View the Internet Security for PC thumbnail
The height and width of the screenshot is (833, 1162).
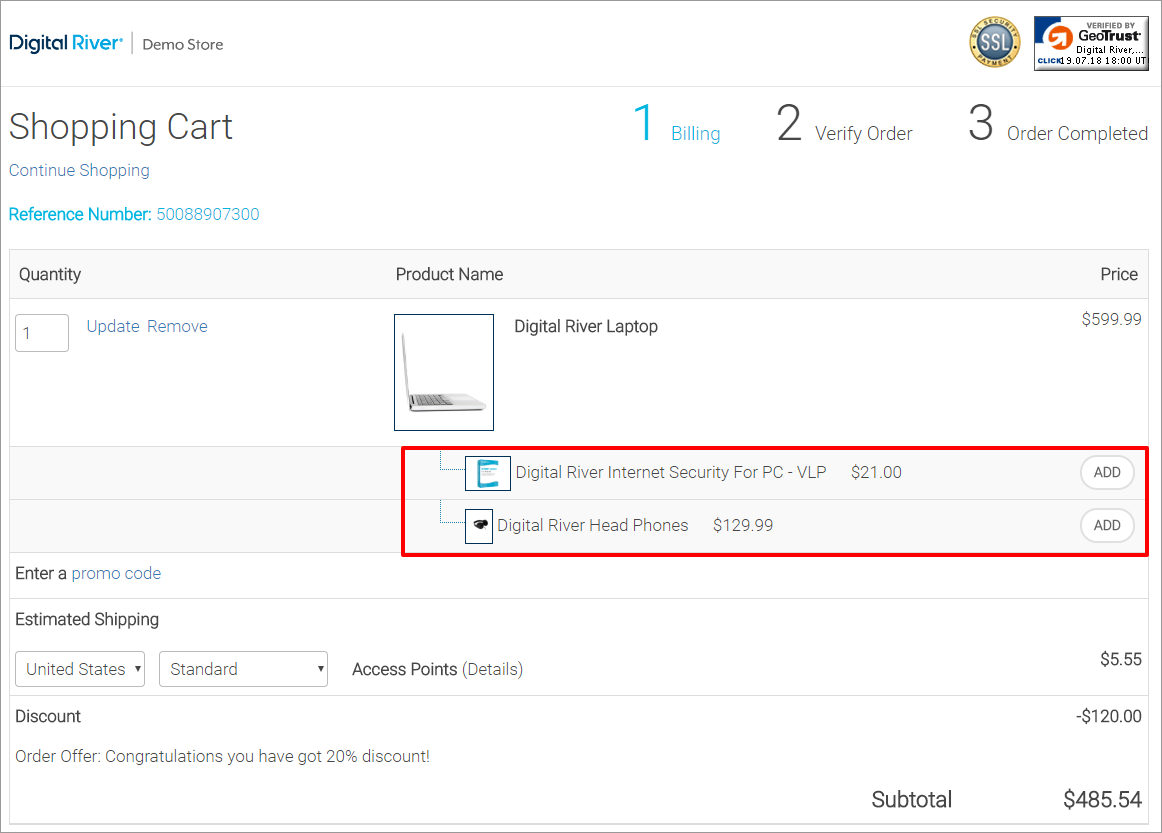488,474
